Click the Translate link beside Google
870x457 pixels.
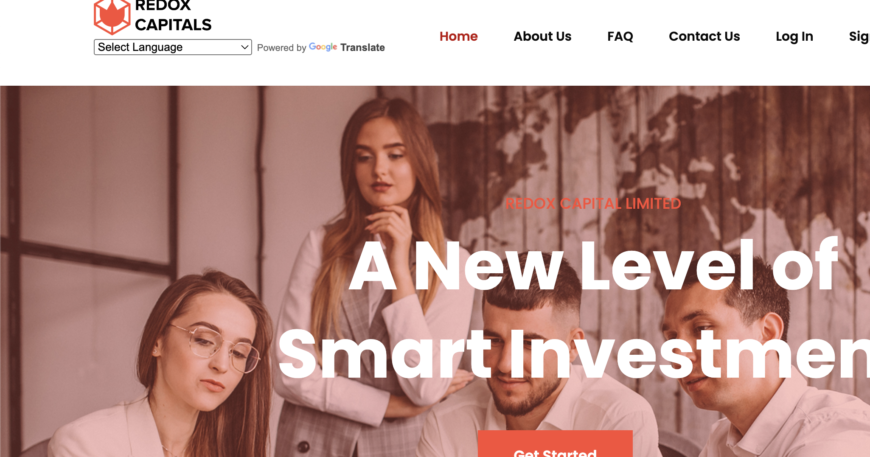point(362,48)
